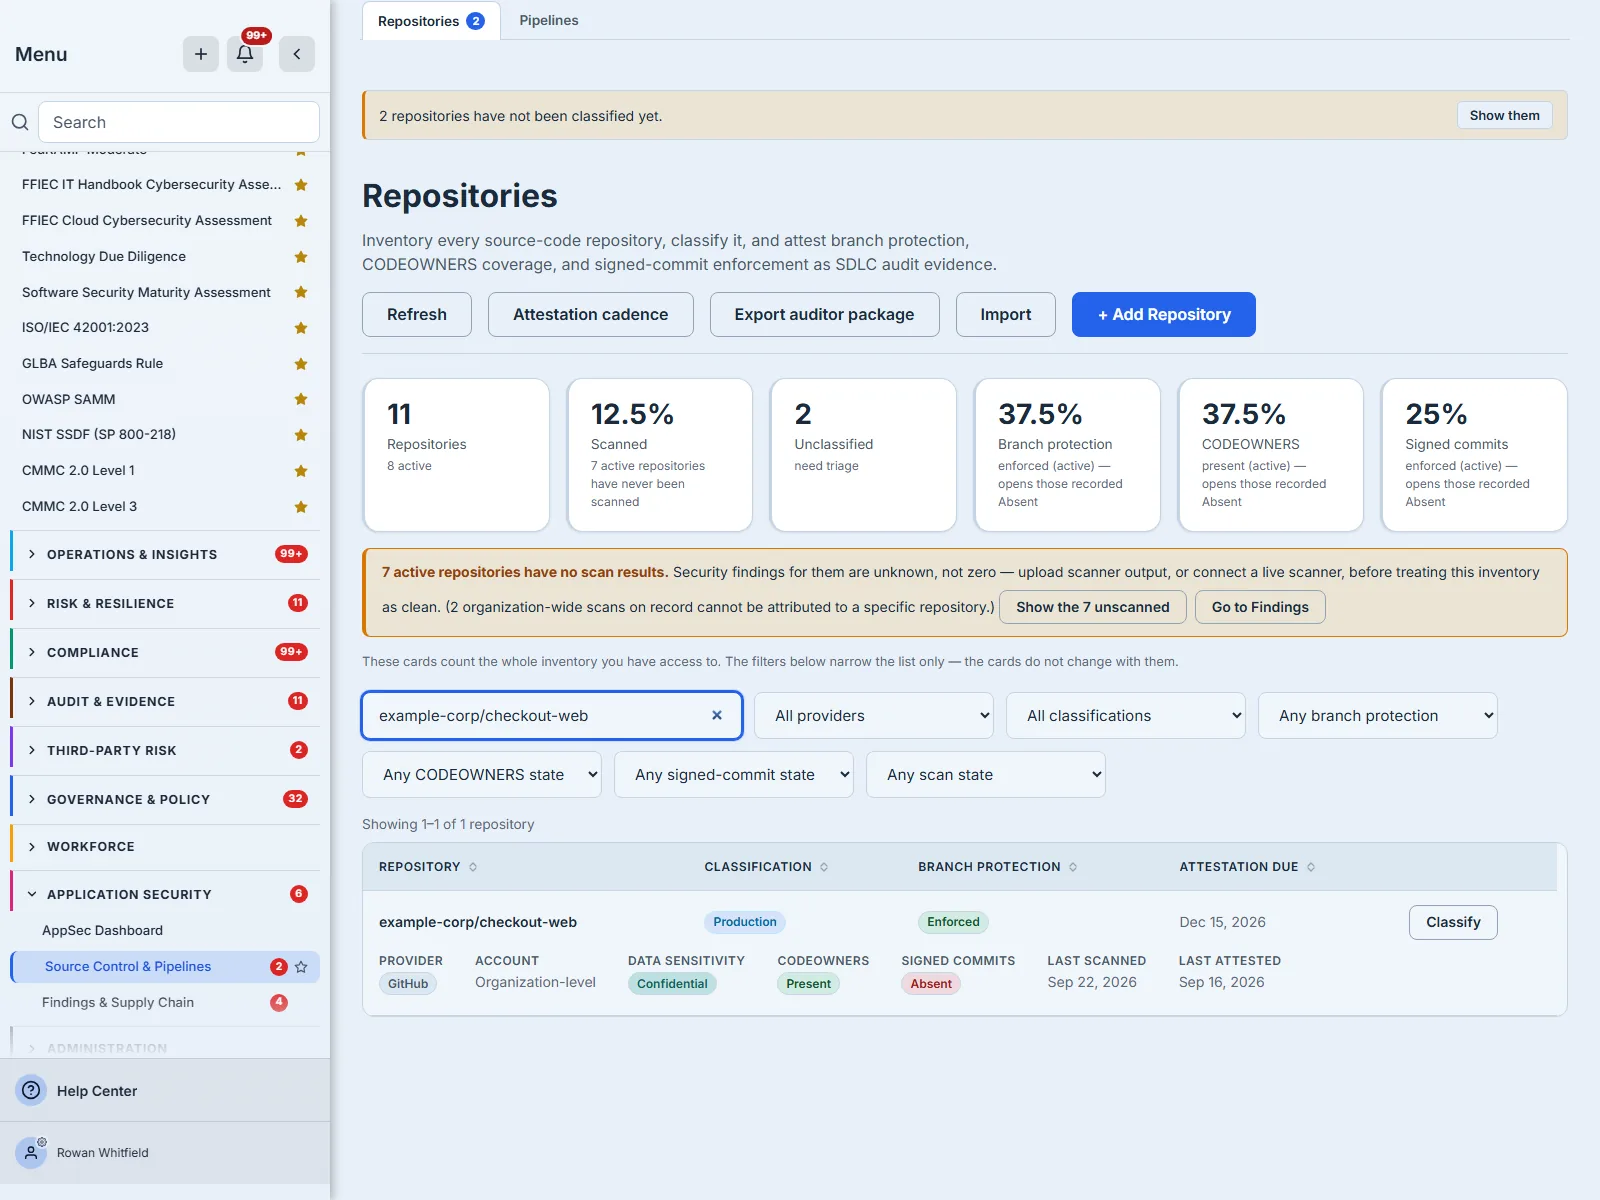Open the Help Center icon
Image resolution: width=1600 pixels, height=1200 pixels.
point(31,1090)
